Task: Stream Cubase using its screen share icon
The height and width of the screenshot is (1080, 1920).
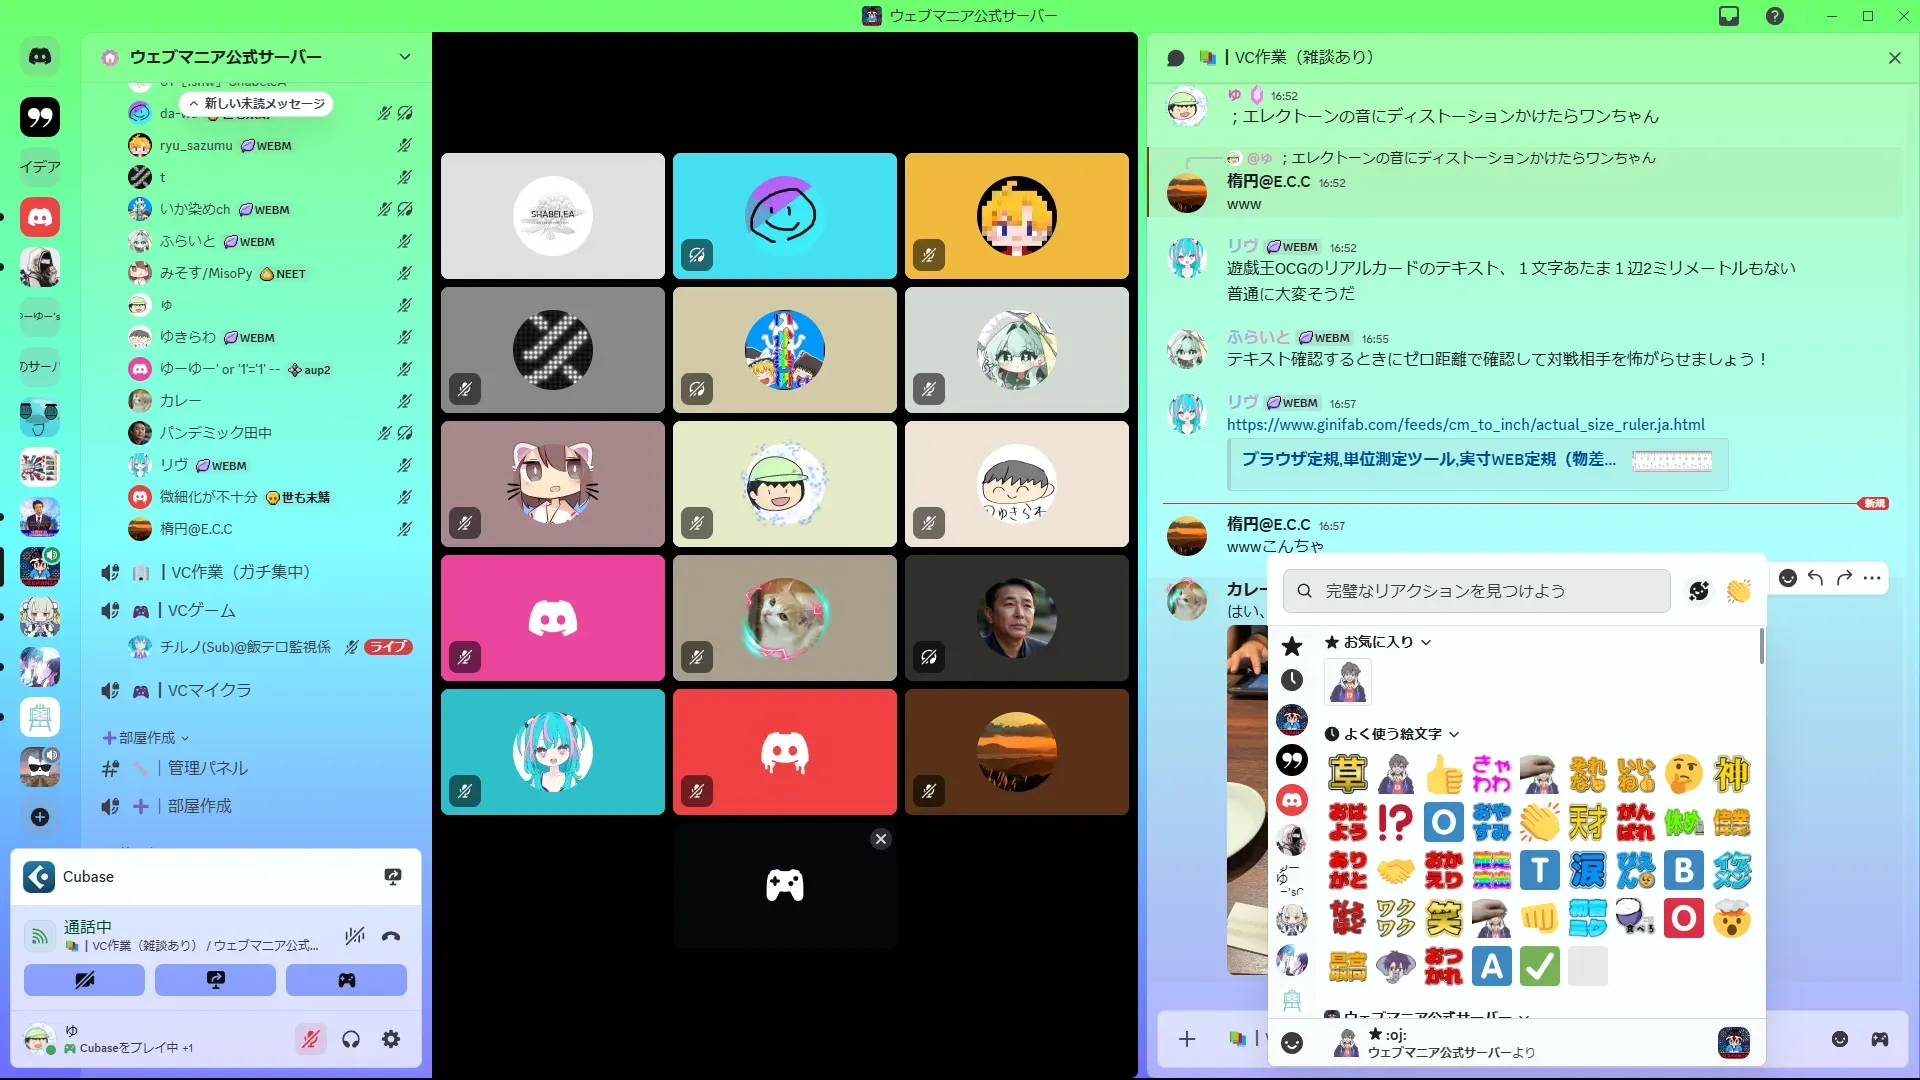Action: [393, 877]
